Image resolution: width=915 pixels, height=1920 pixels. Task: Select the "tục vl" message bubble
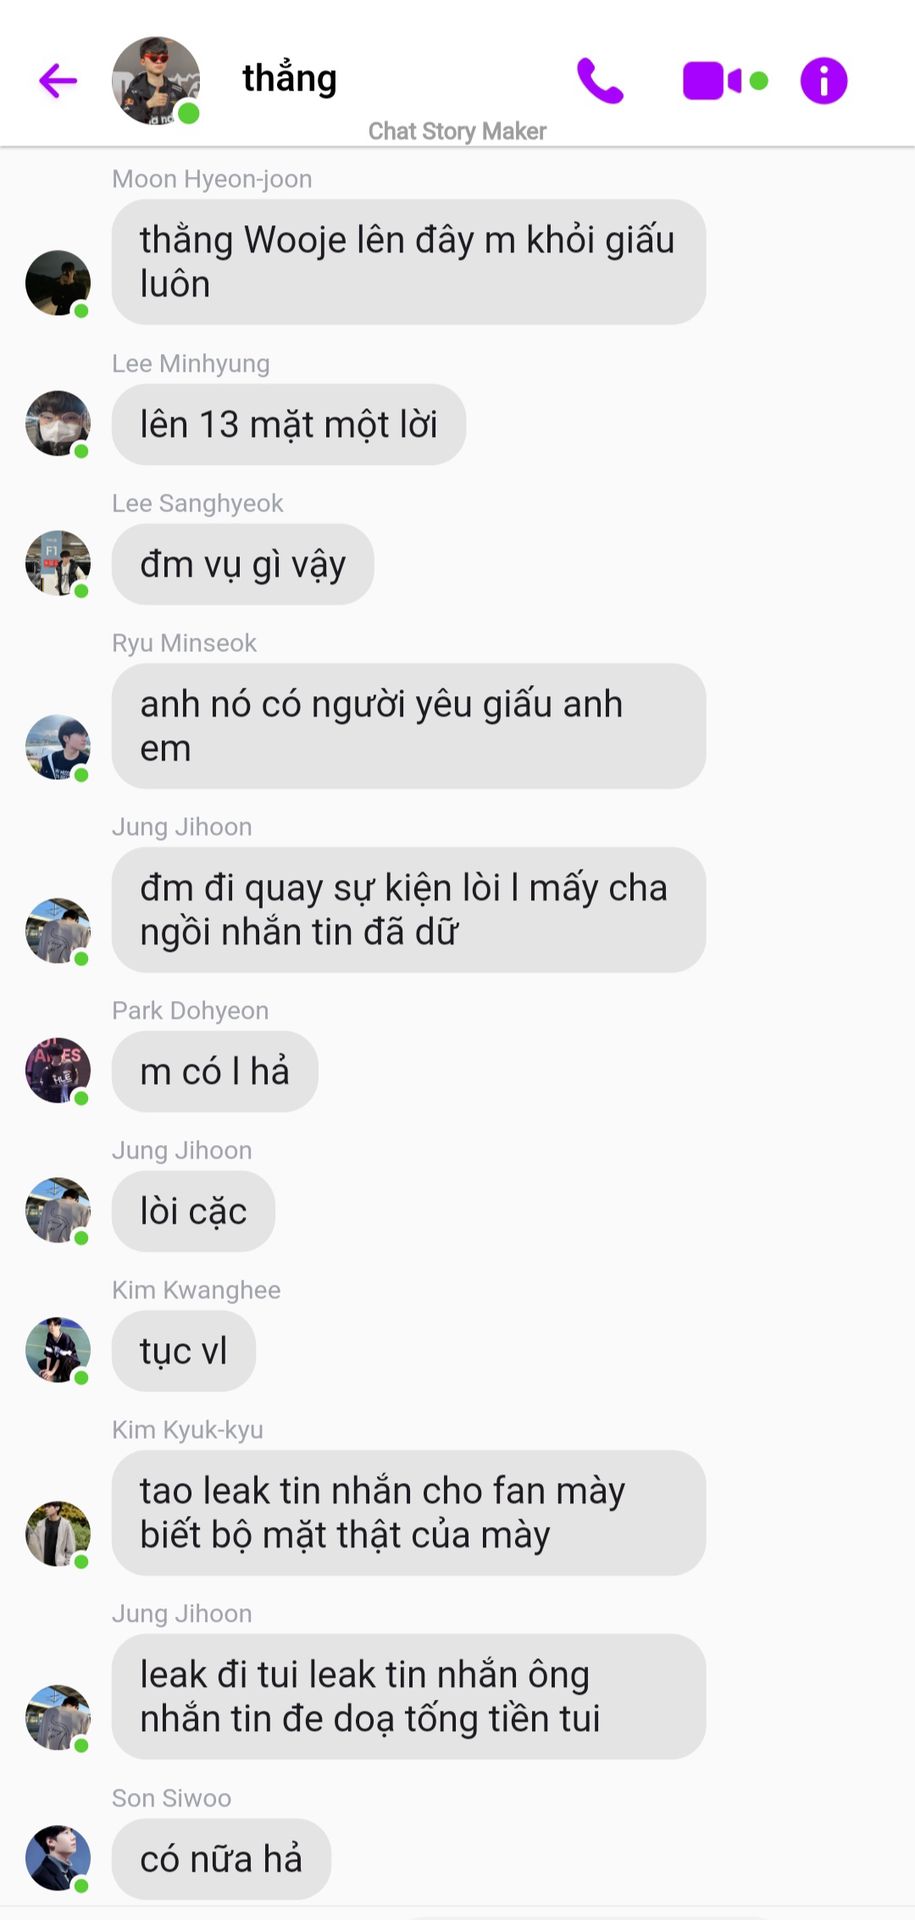184,1351
